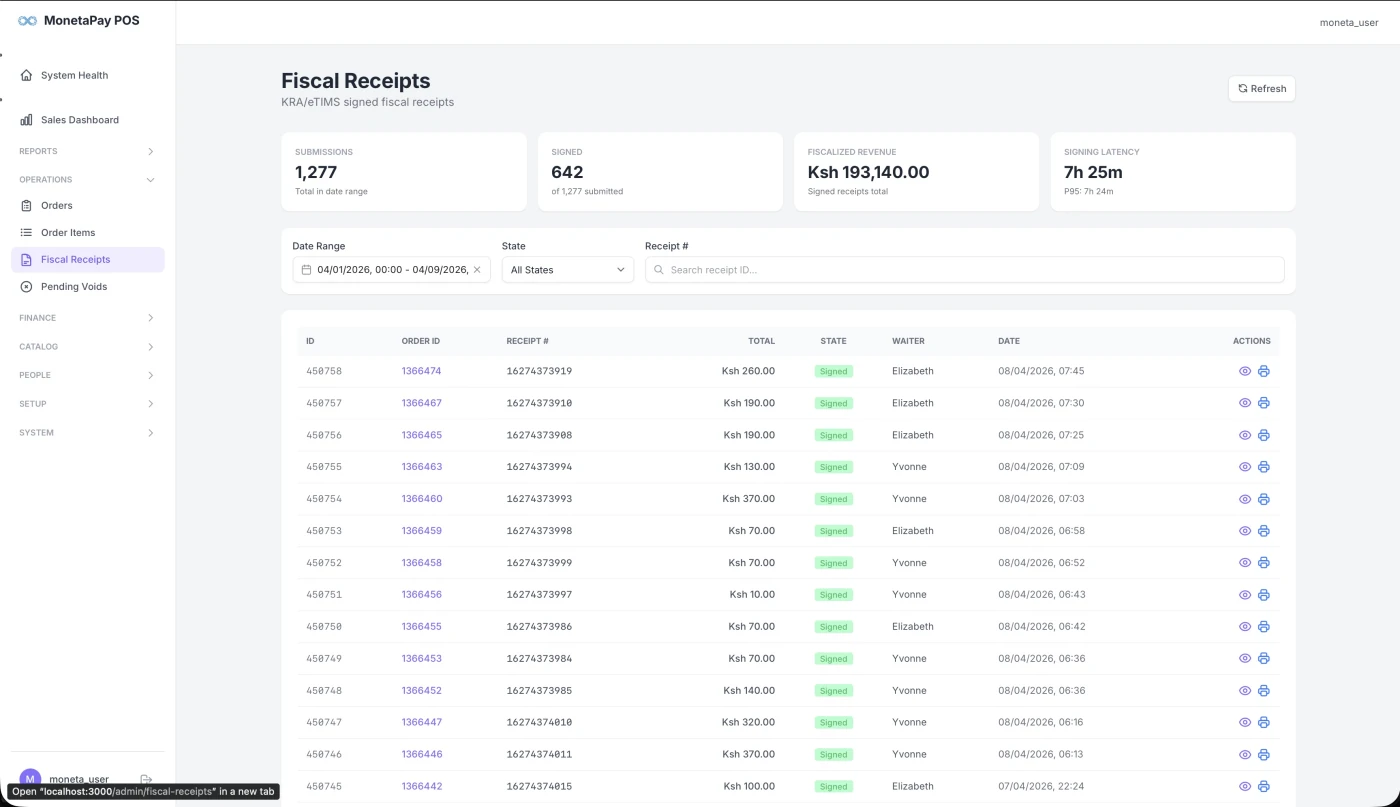Screen dimensions: 1400x807
Task: Open the All States dropdown
Action: tap(567, 269)
